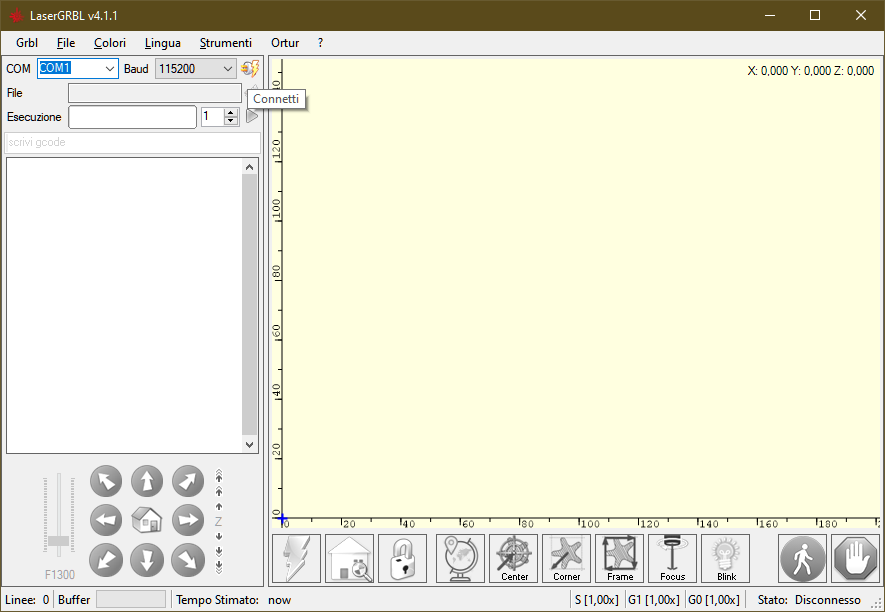Click the scrivi gcode input field
This screenshot has height=612, width=885.
click(x=133, y=142)
